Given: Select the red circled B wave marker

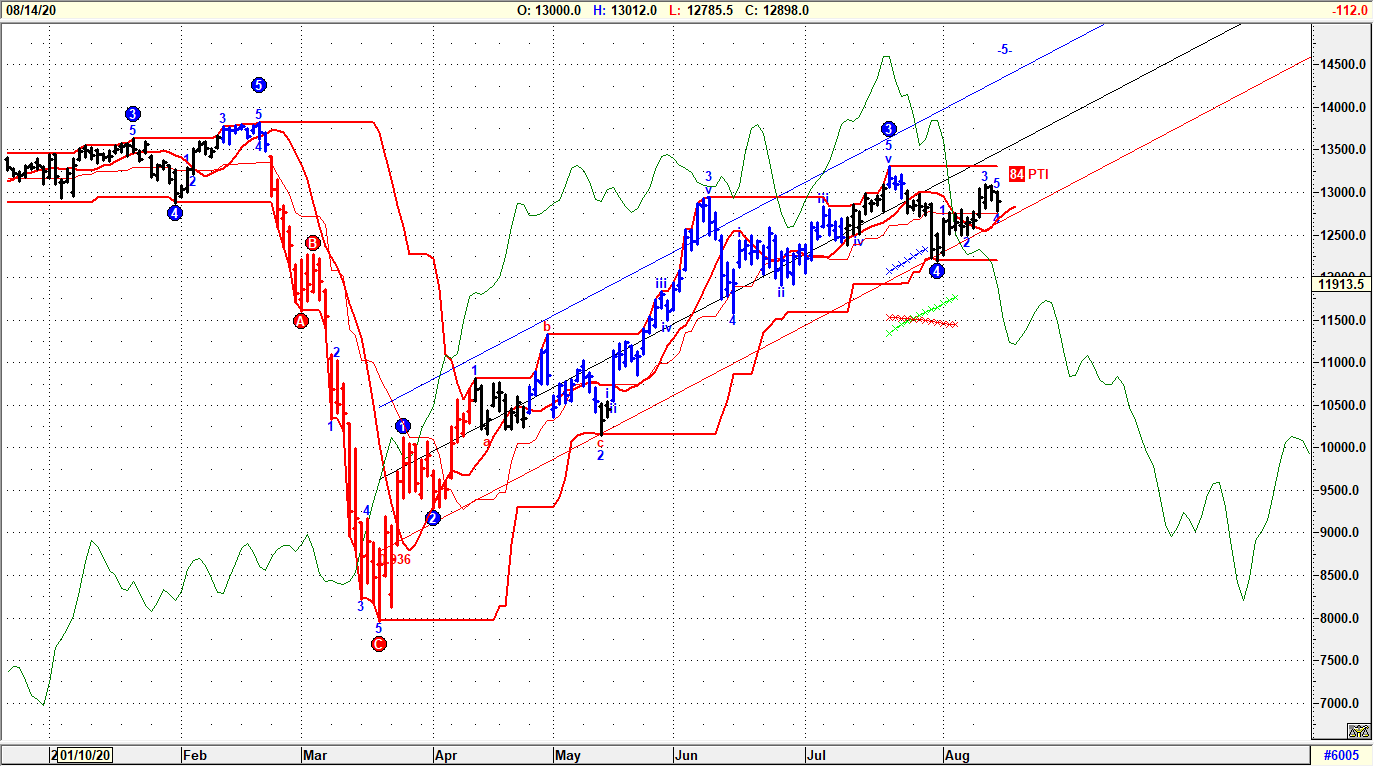Looking at the screenshot, I should pyautogui.click(x=313, y=243).
